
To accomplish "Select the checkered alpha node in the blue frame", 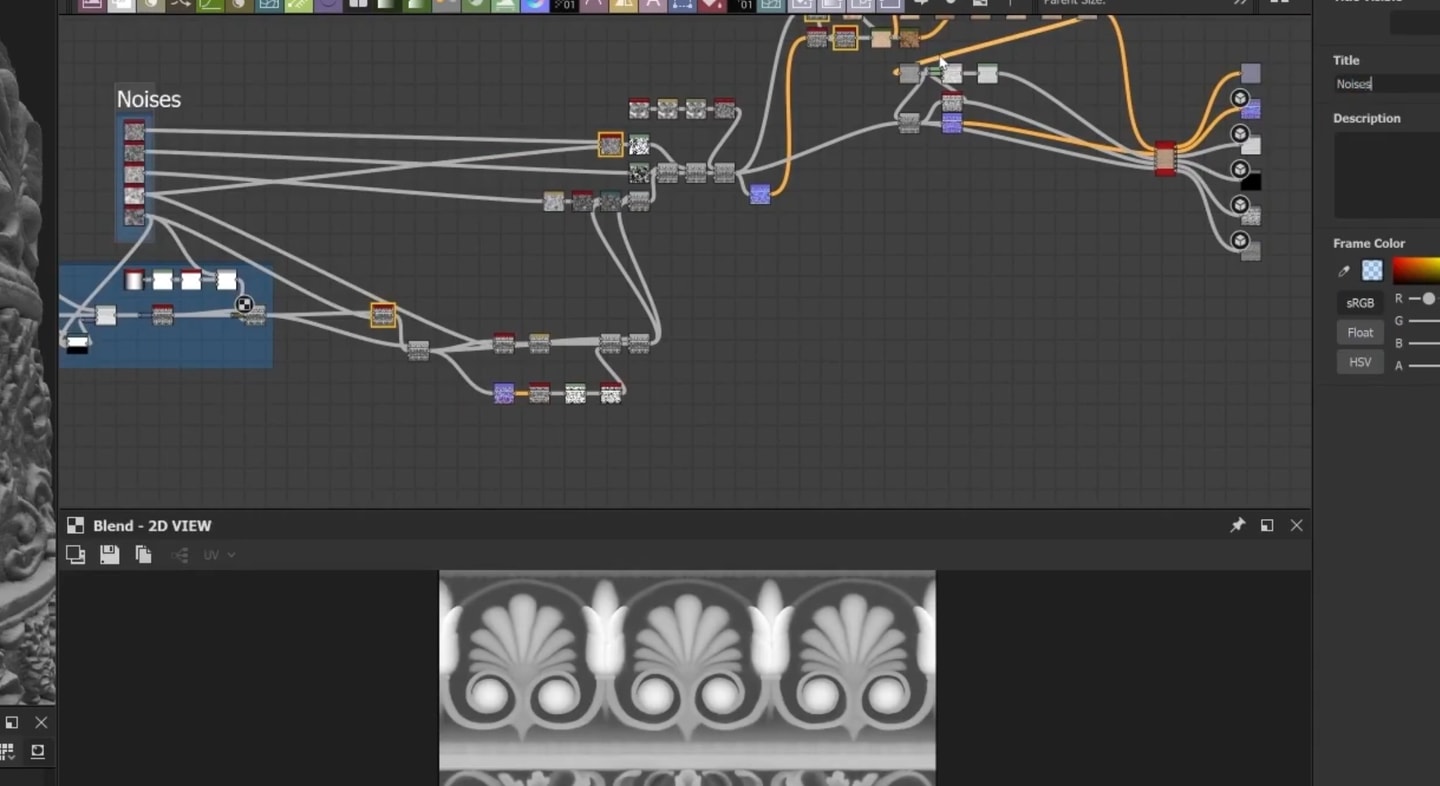I will click(x=244, y=305).
